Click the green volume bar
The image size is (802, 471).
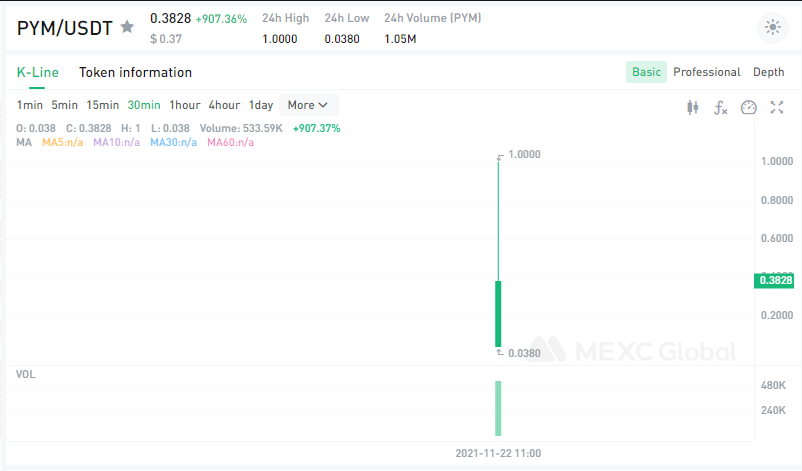[x=498, y=408]
